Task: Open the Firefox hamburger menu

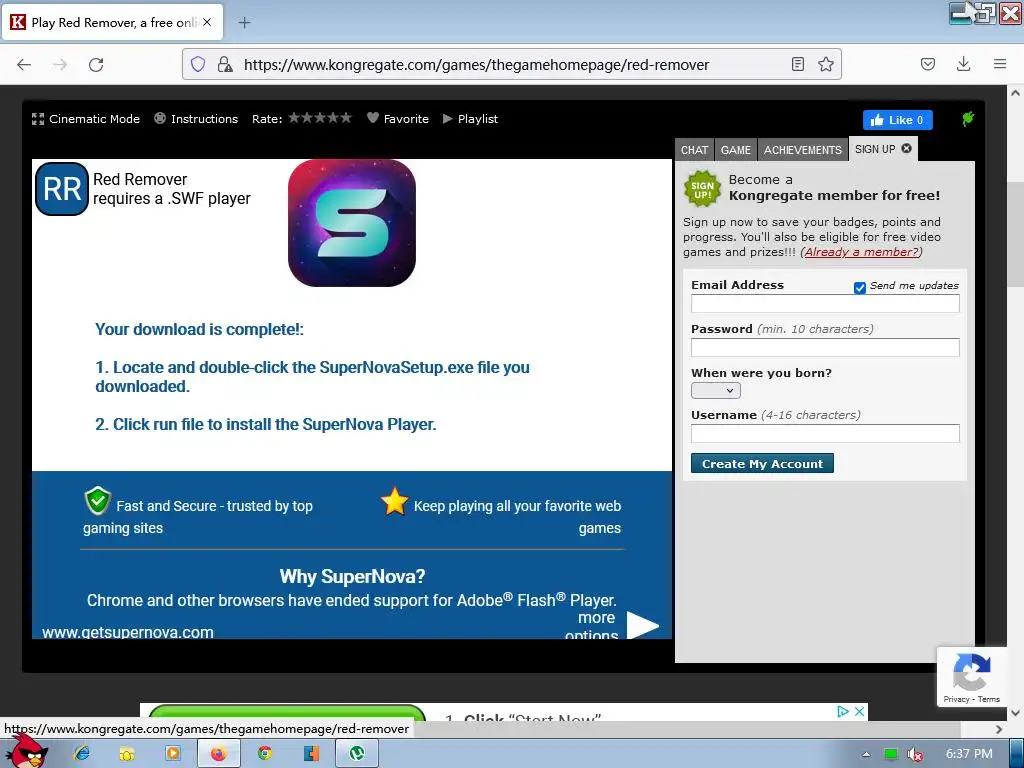Action: (999, 64)
